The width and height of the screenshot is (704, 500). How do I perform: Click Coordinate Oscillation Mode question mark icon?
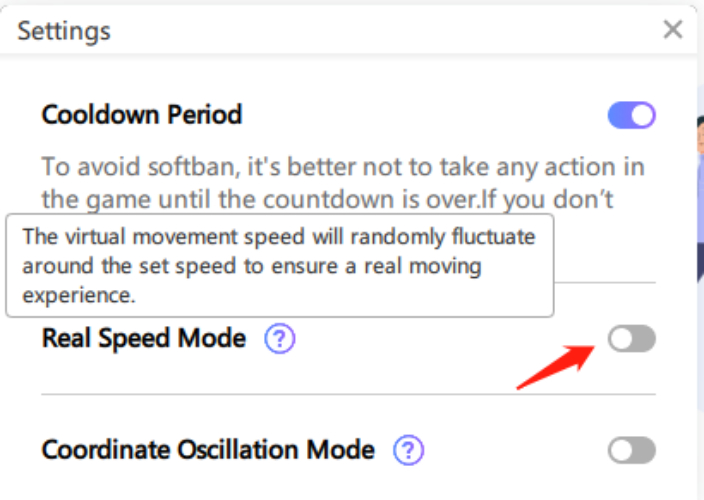pos(408,451)
